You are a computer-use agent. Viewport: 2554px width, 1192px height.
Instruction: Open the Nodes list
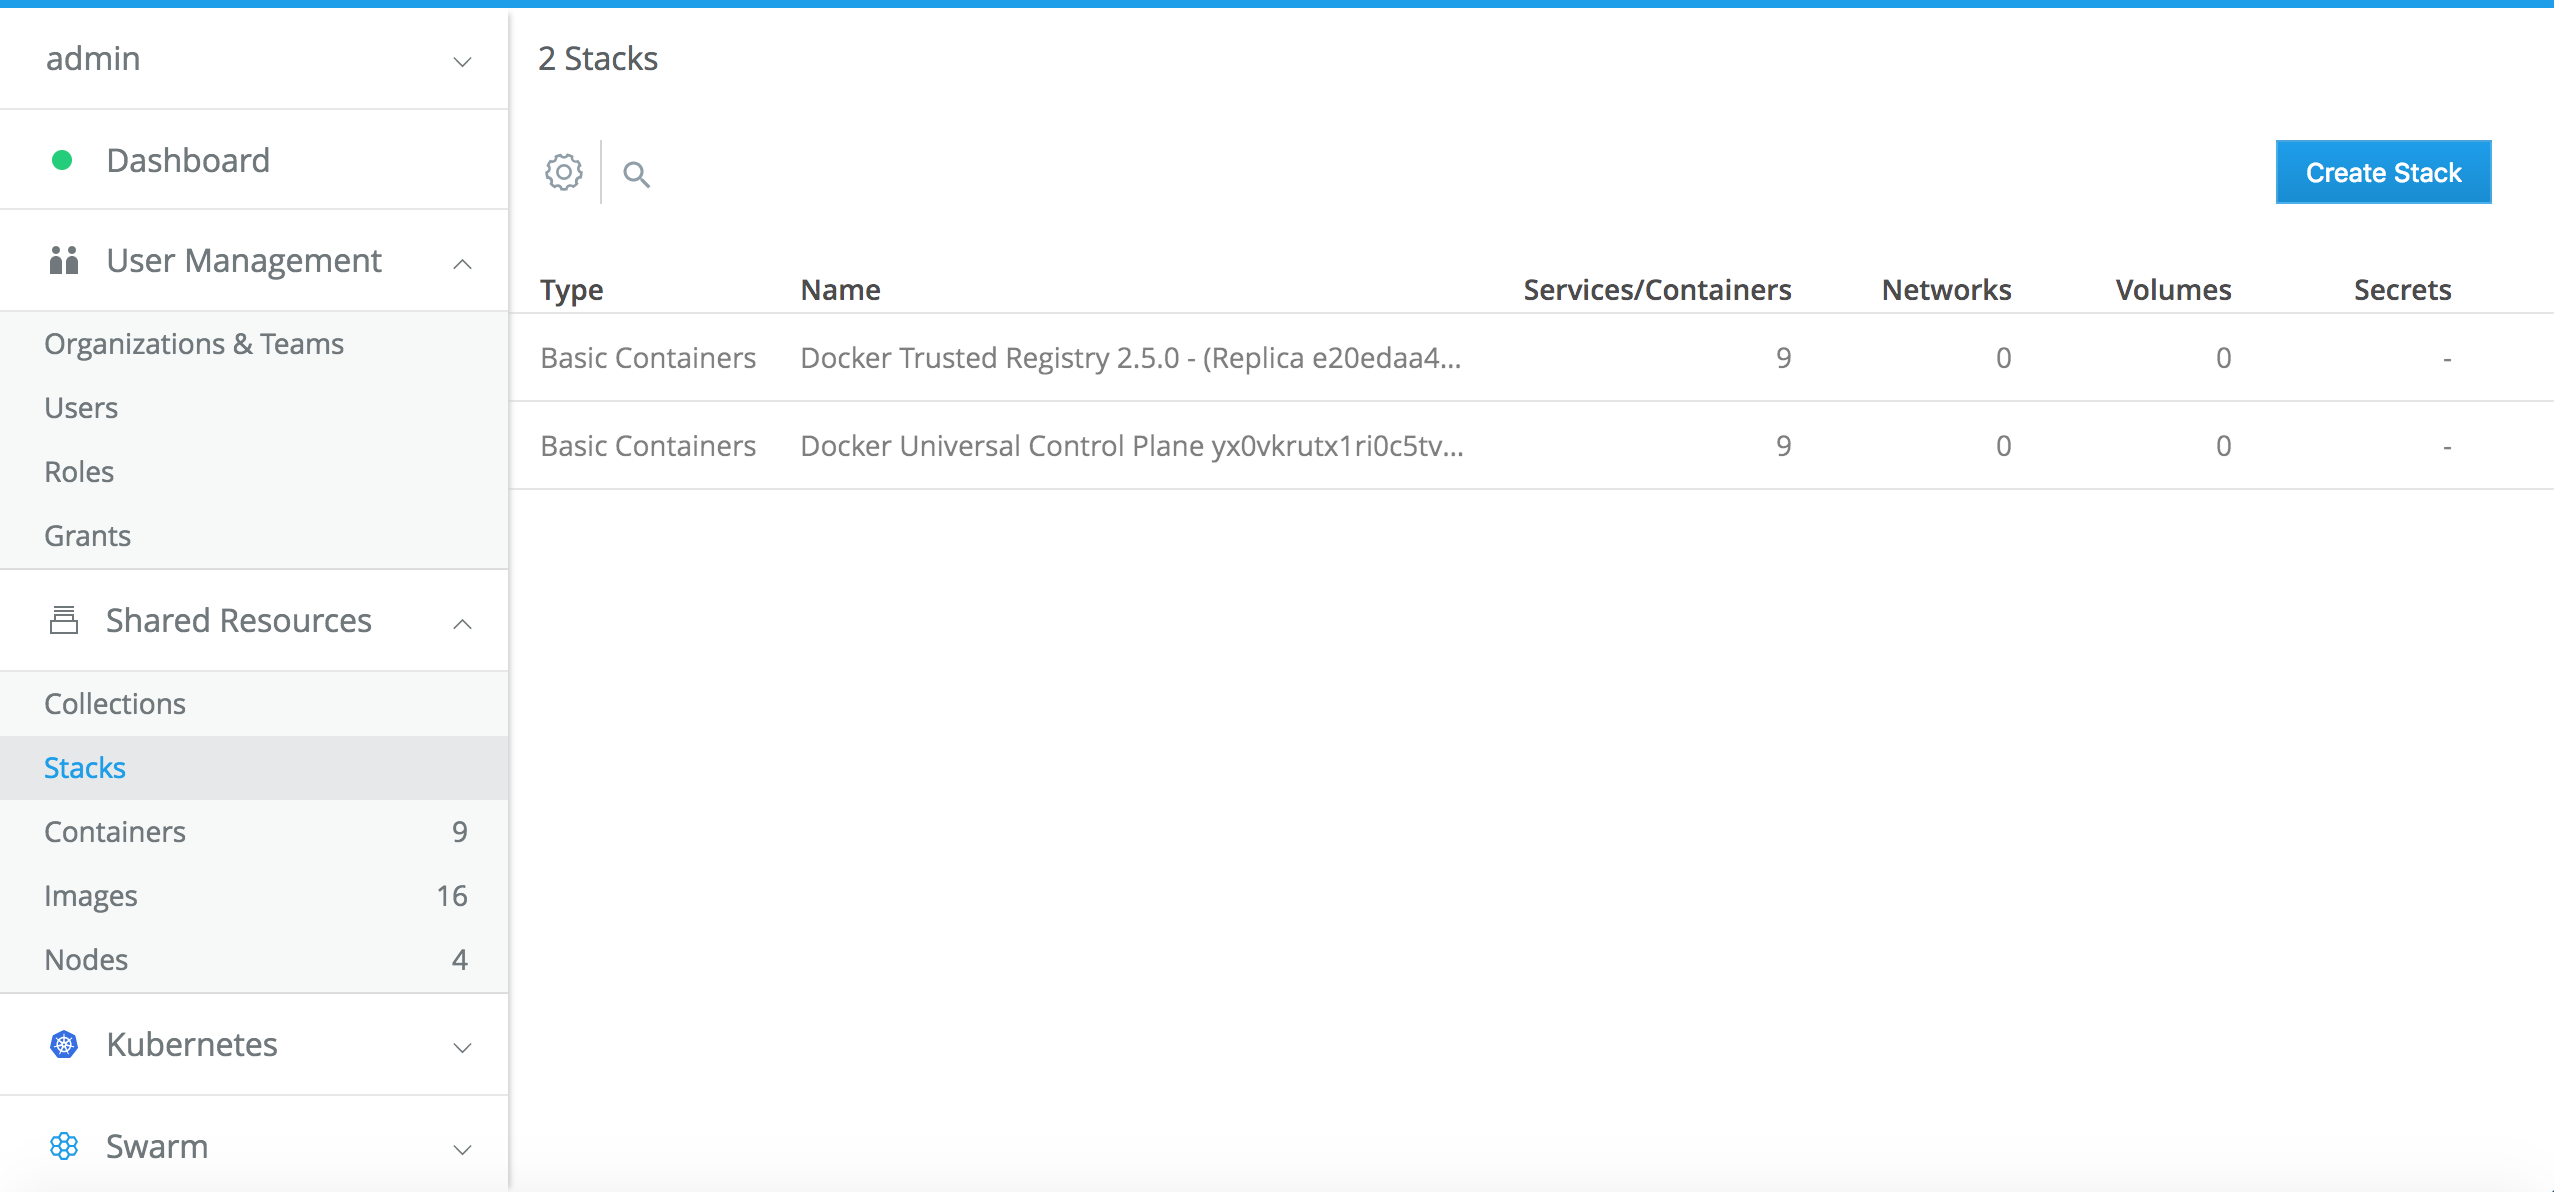[86, 960]
